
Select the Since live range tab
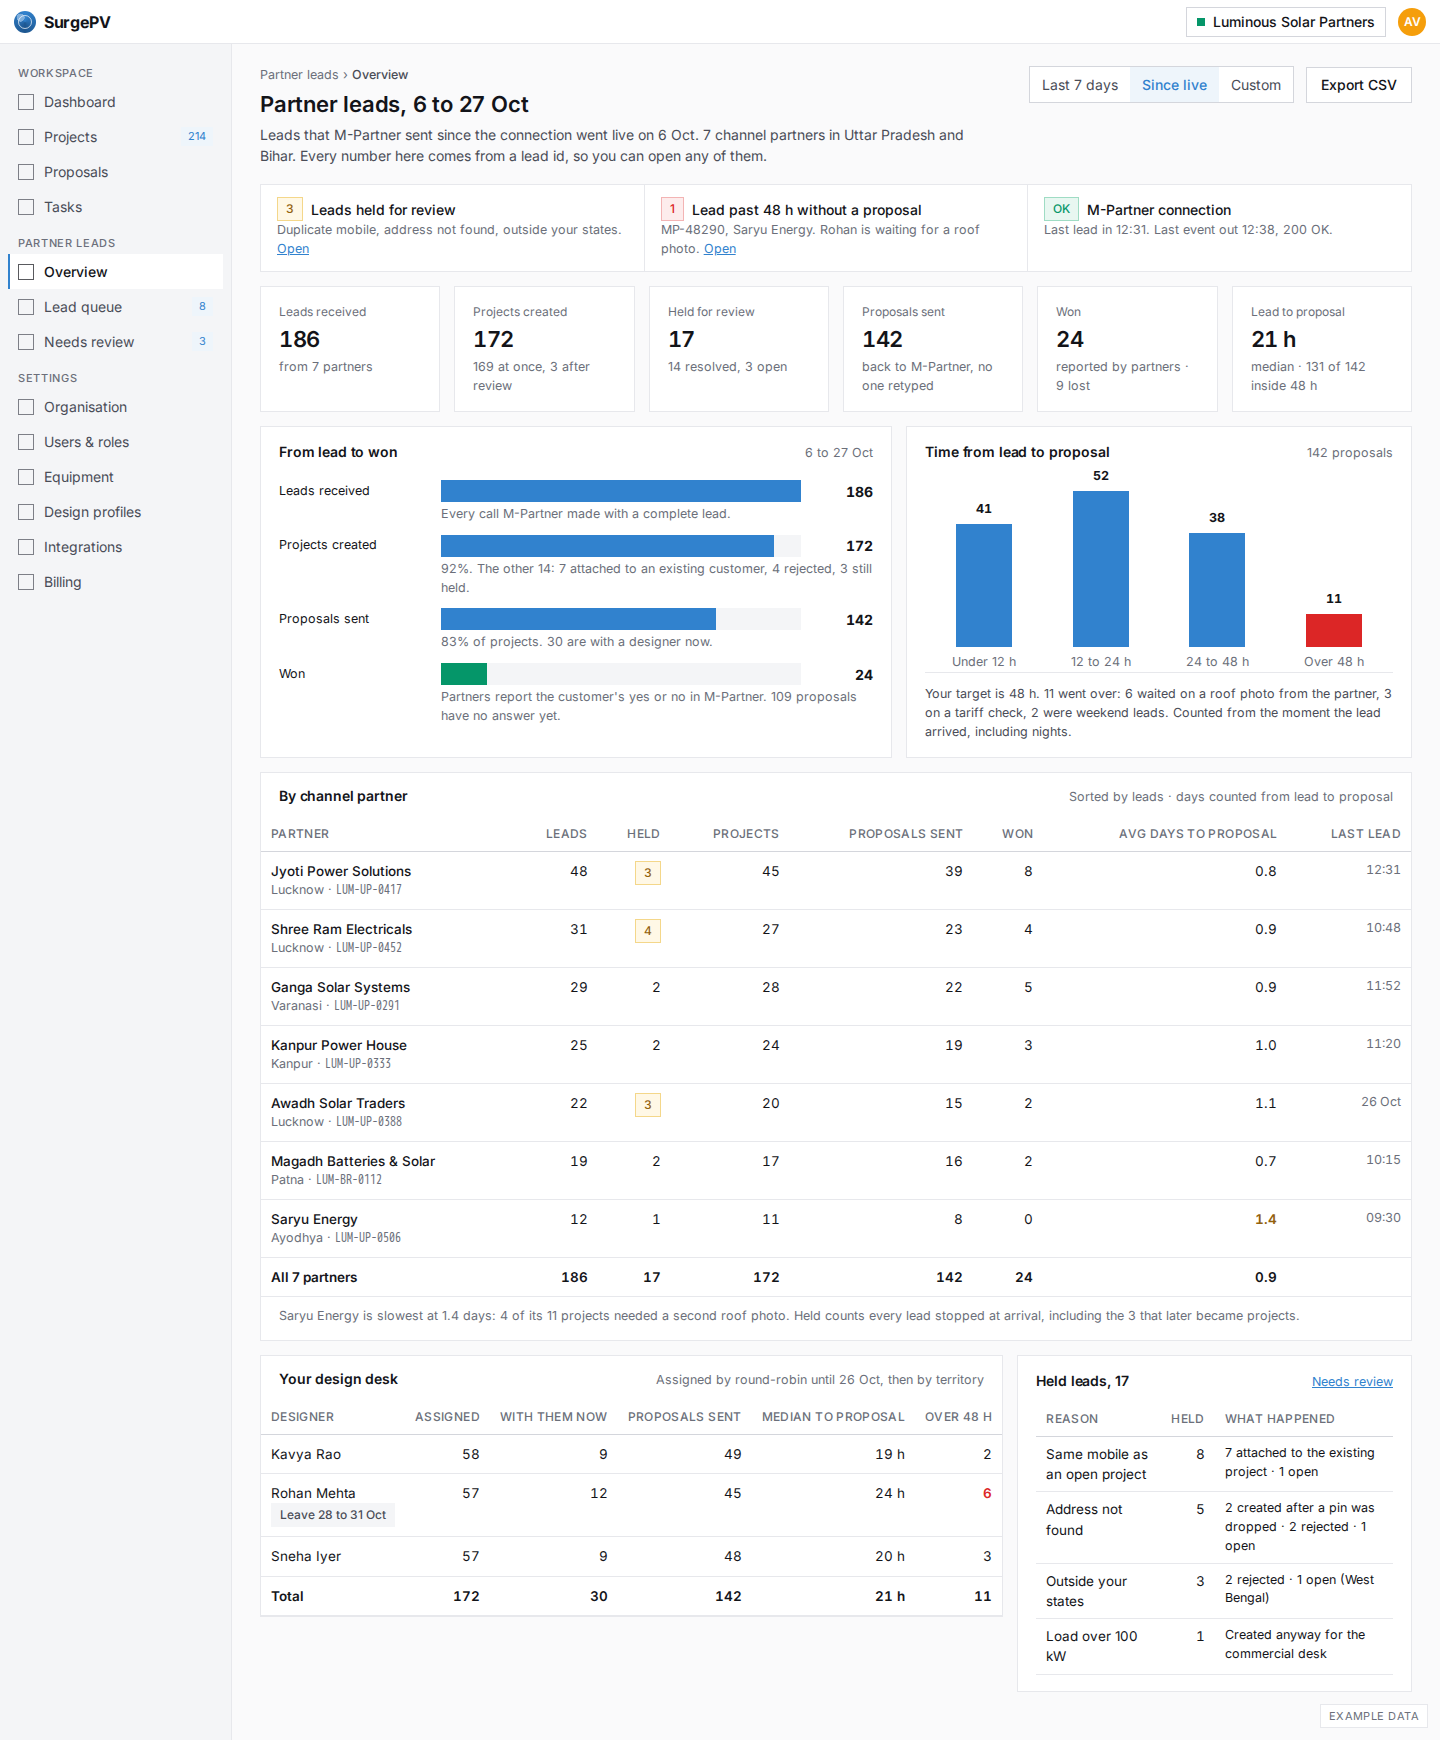[1174, 85]
